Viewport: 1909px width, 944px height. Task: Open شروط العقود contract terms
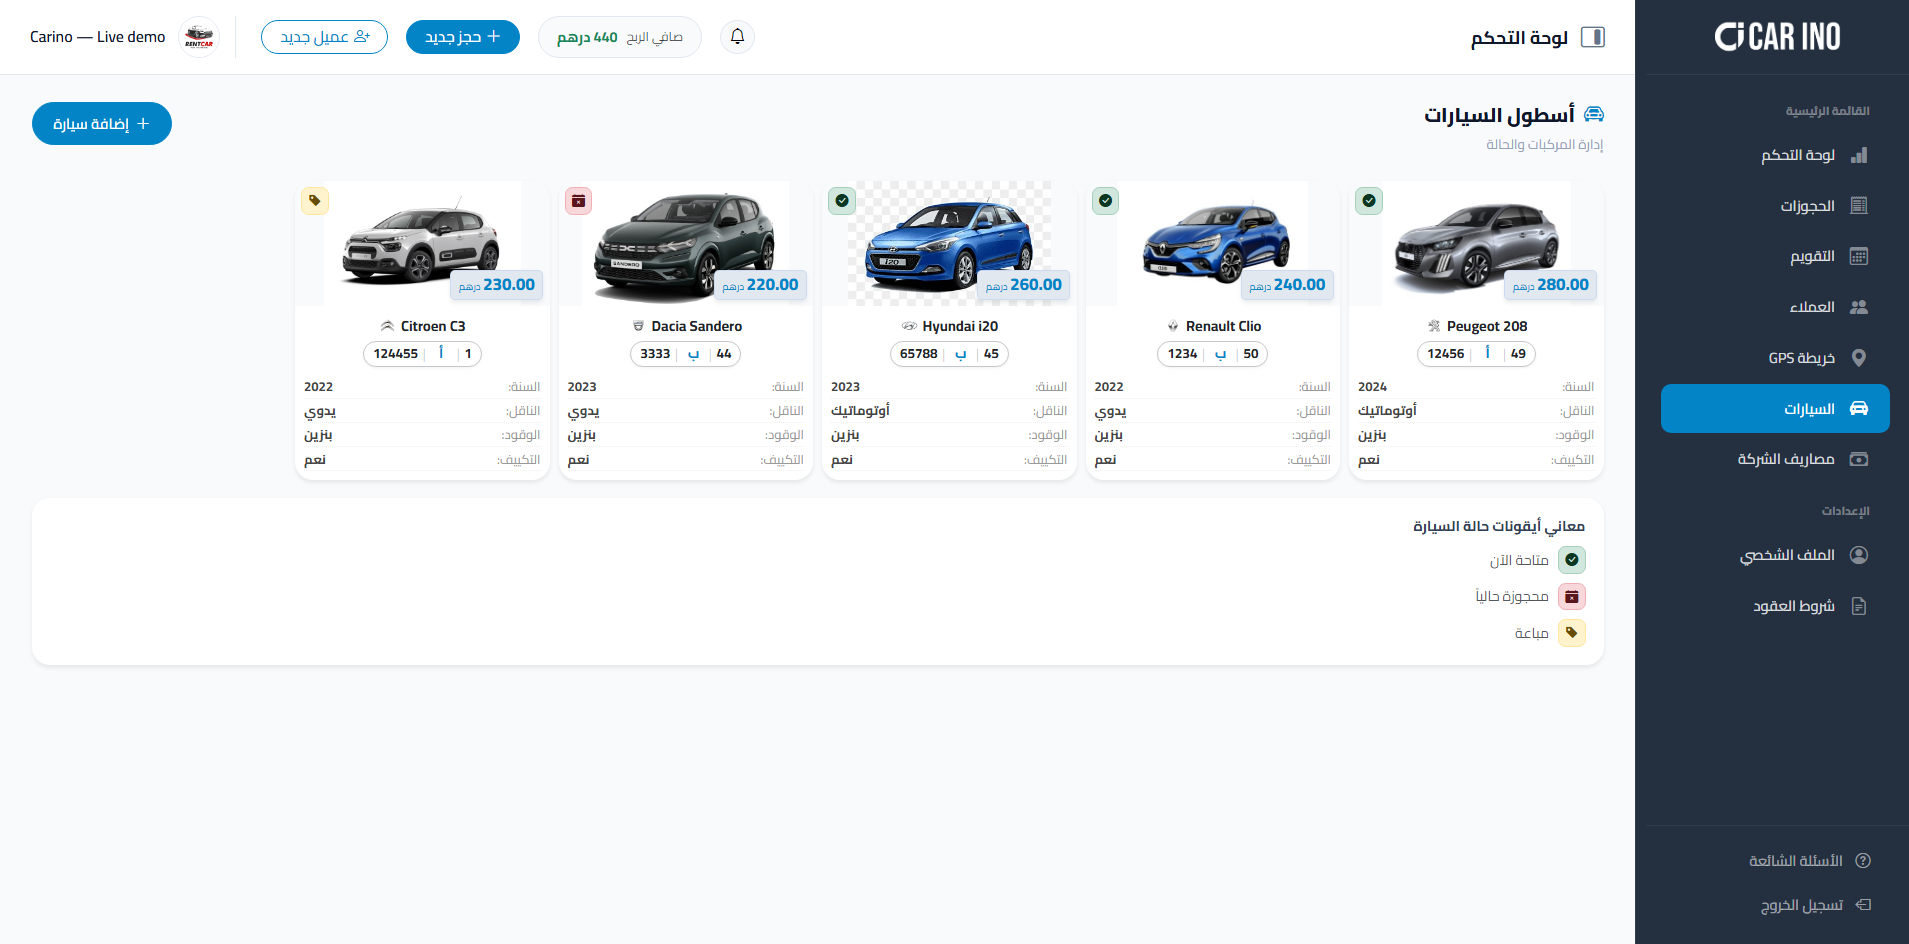(x=1775, y=606)
